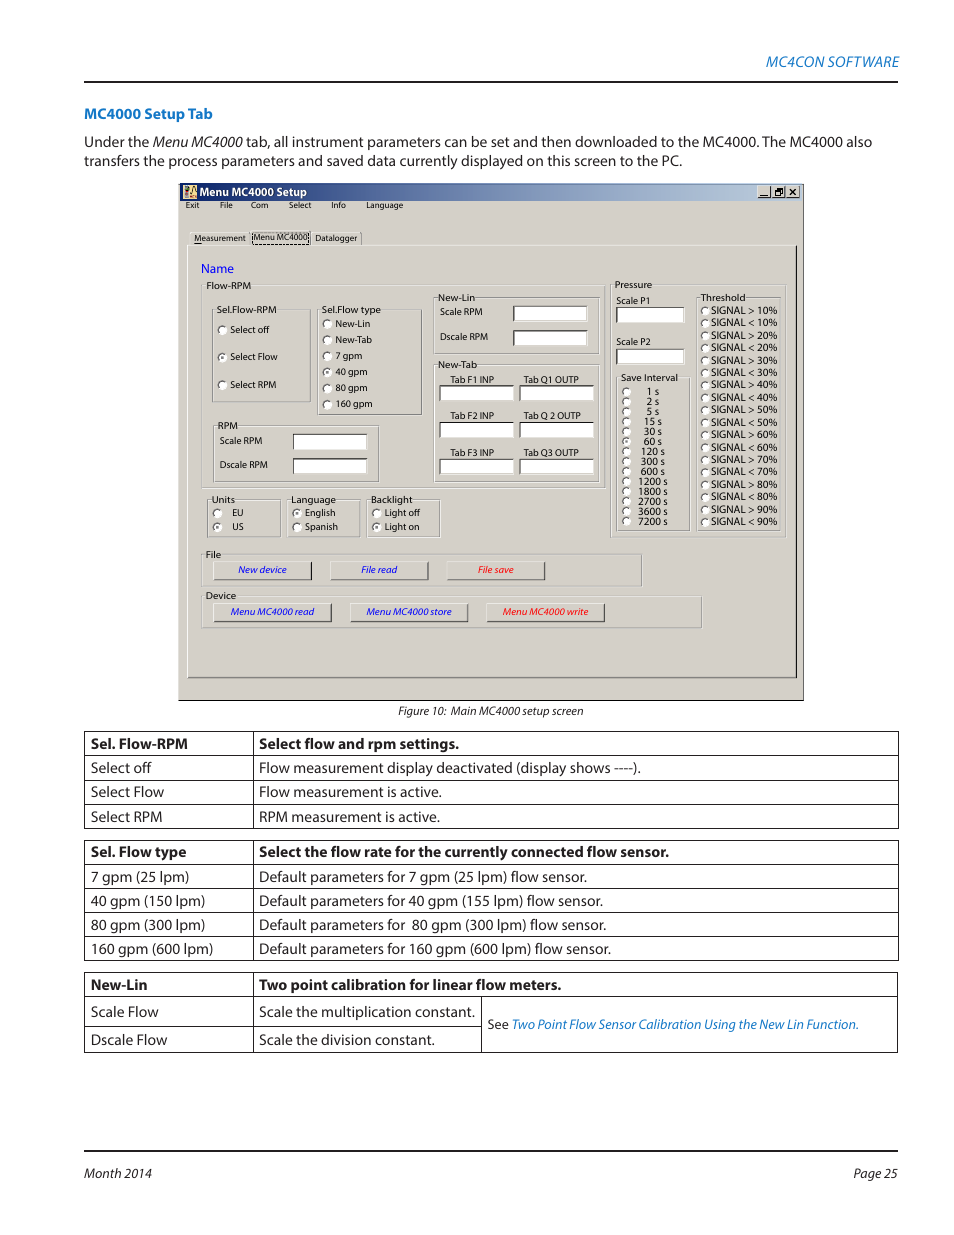Choose New-Tab flow type
Viewport: 954px width, 1235px height.
click(327, 340)
